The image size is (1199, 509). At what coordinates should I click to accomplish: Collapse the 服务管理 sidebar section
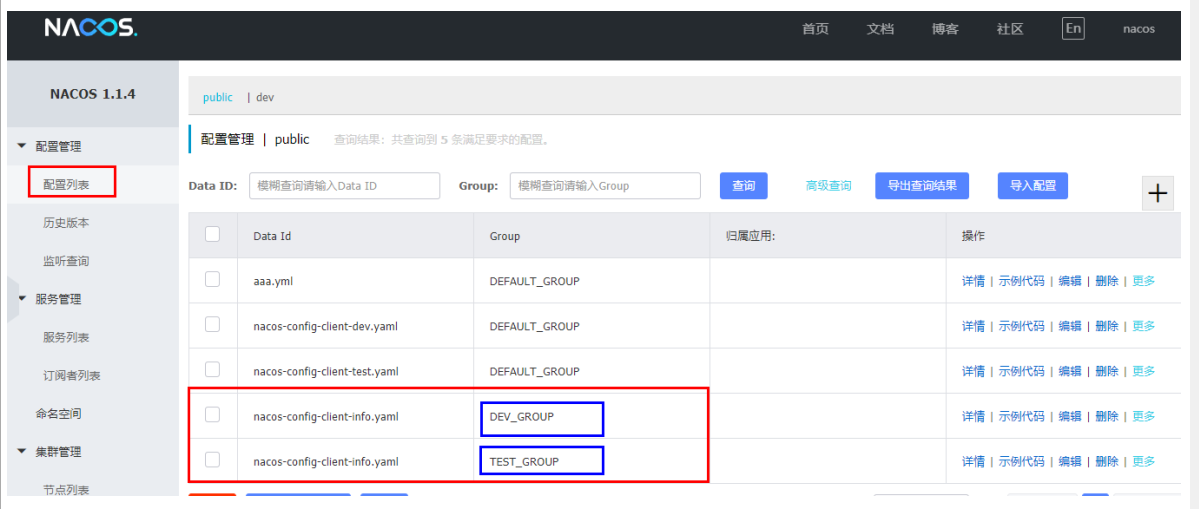tap(22, 299)
